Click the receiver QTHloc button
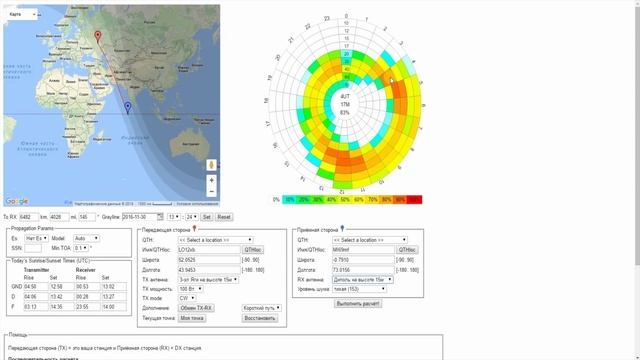The height and width of the screenshot is (360, 640). [407, 249]
